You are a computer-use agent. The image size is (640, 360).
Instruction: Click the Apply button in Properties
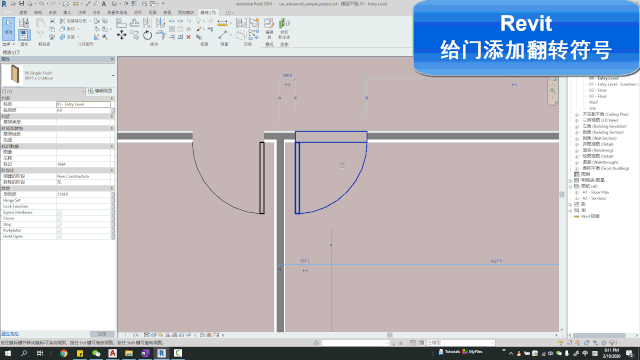[x=102, y=334]
